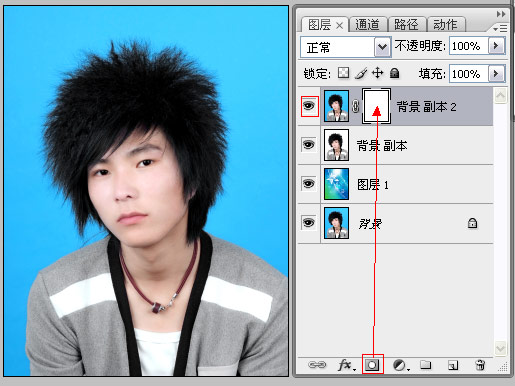The width and height of the screenshot is (515, 386).
Task: Create a new group folder
Action: [x=425, y=365]
